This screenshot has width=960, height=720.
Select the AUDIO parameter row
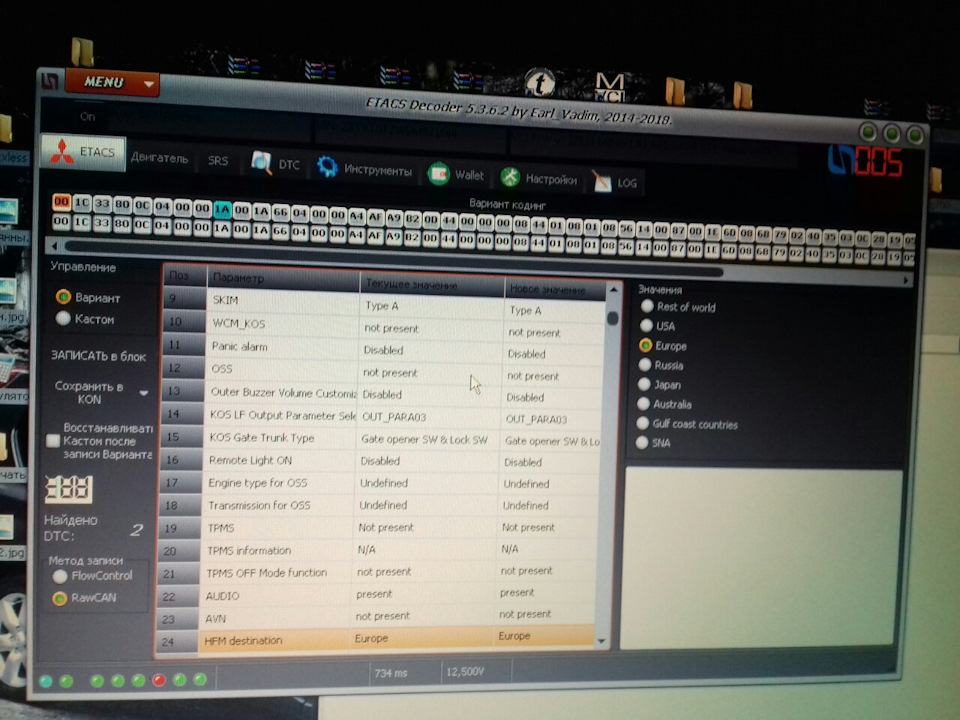tap(375, 594)
